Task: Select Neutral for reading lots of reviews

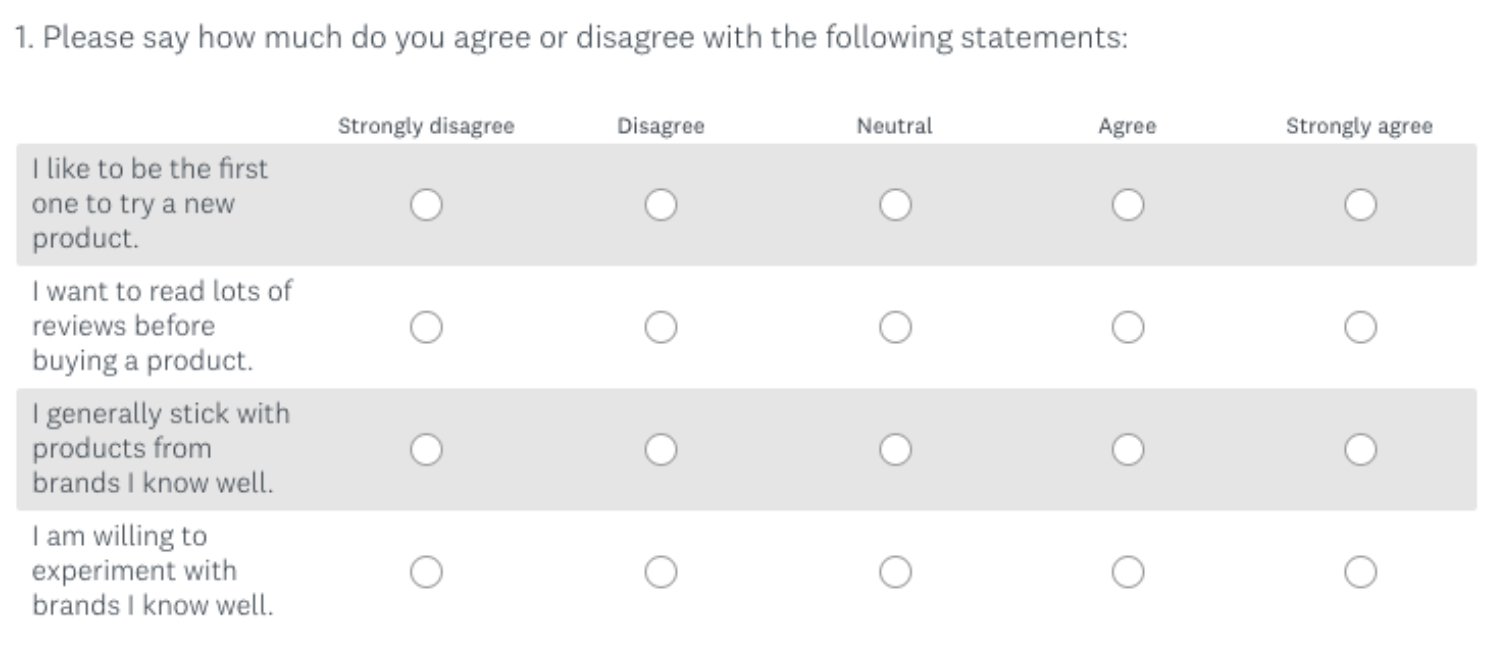Action: tap(895, 324)
